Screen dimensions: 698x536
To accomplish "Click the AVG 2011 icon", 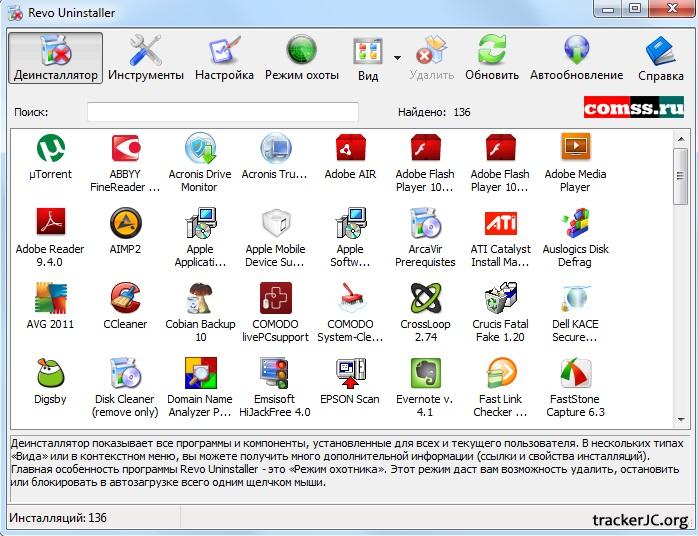I will (50, 298).
